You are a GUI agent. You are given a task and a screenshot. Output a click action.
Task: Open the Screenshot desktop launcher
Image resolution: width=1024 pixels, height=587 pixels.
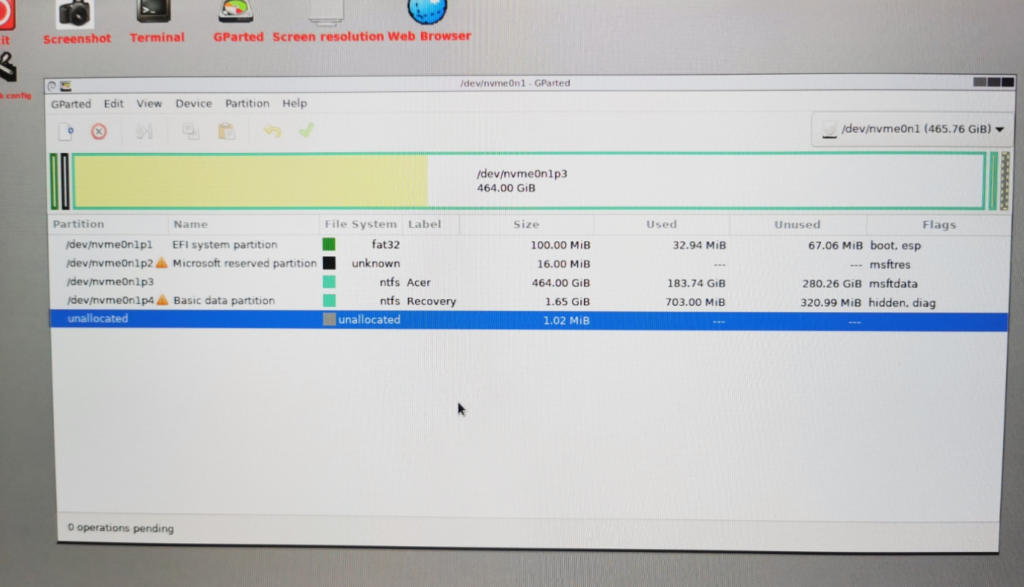tap(76, 22)
